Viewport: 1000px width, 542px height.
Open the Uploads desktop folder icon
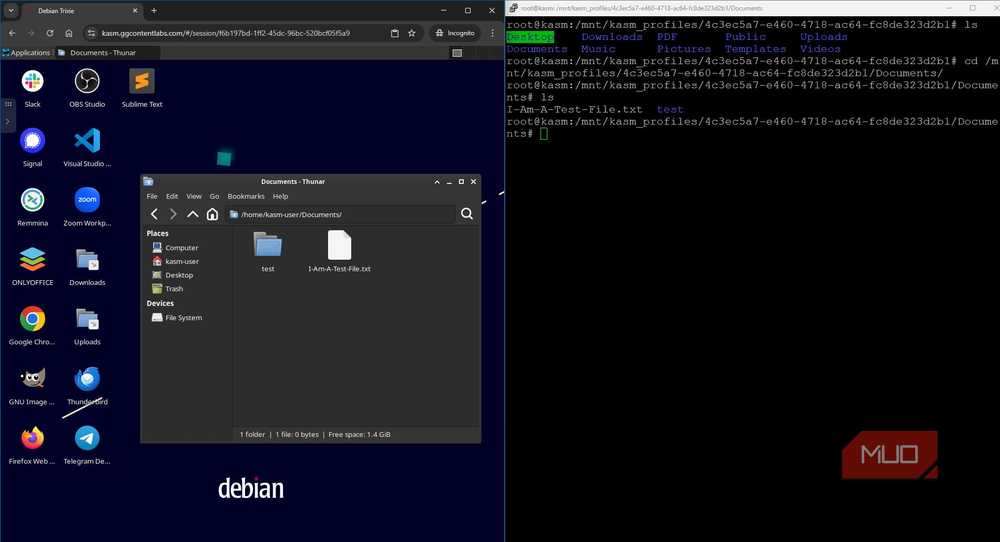click(87, 319)
